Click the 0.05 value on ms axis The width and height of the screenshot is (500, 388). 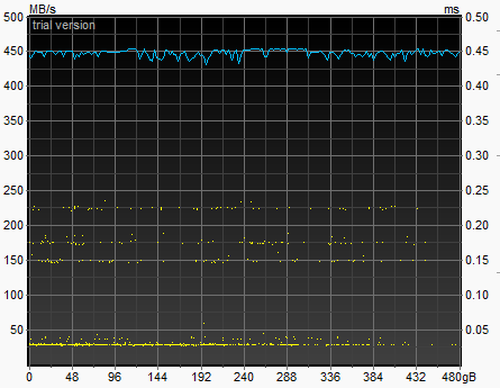pos(477,330)
